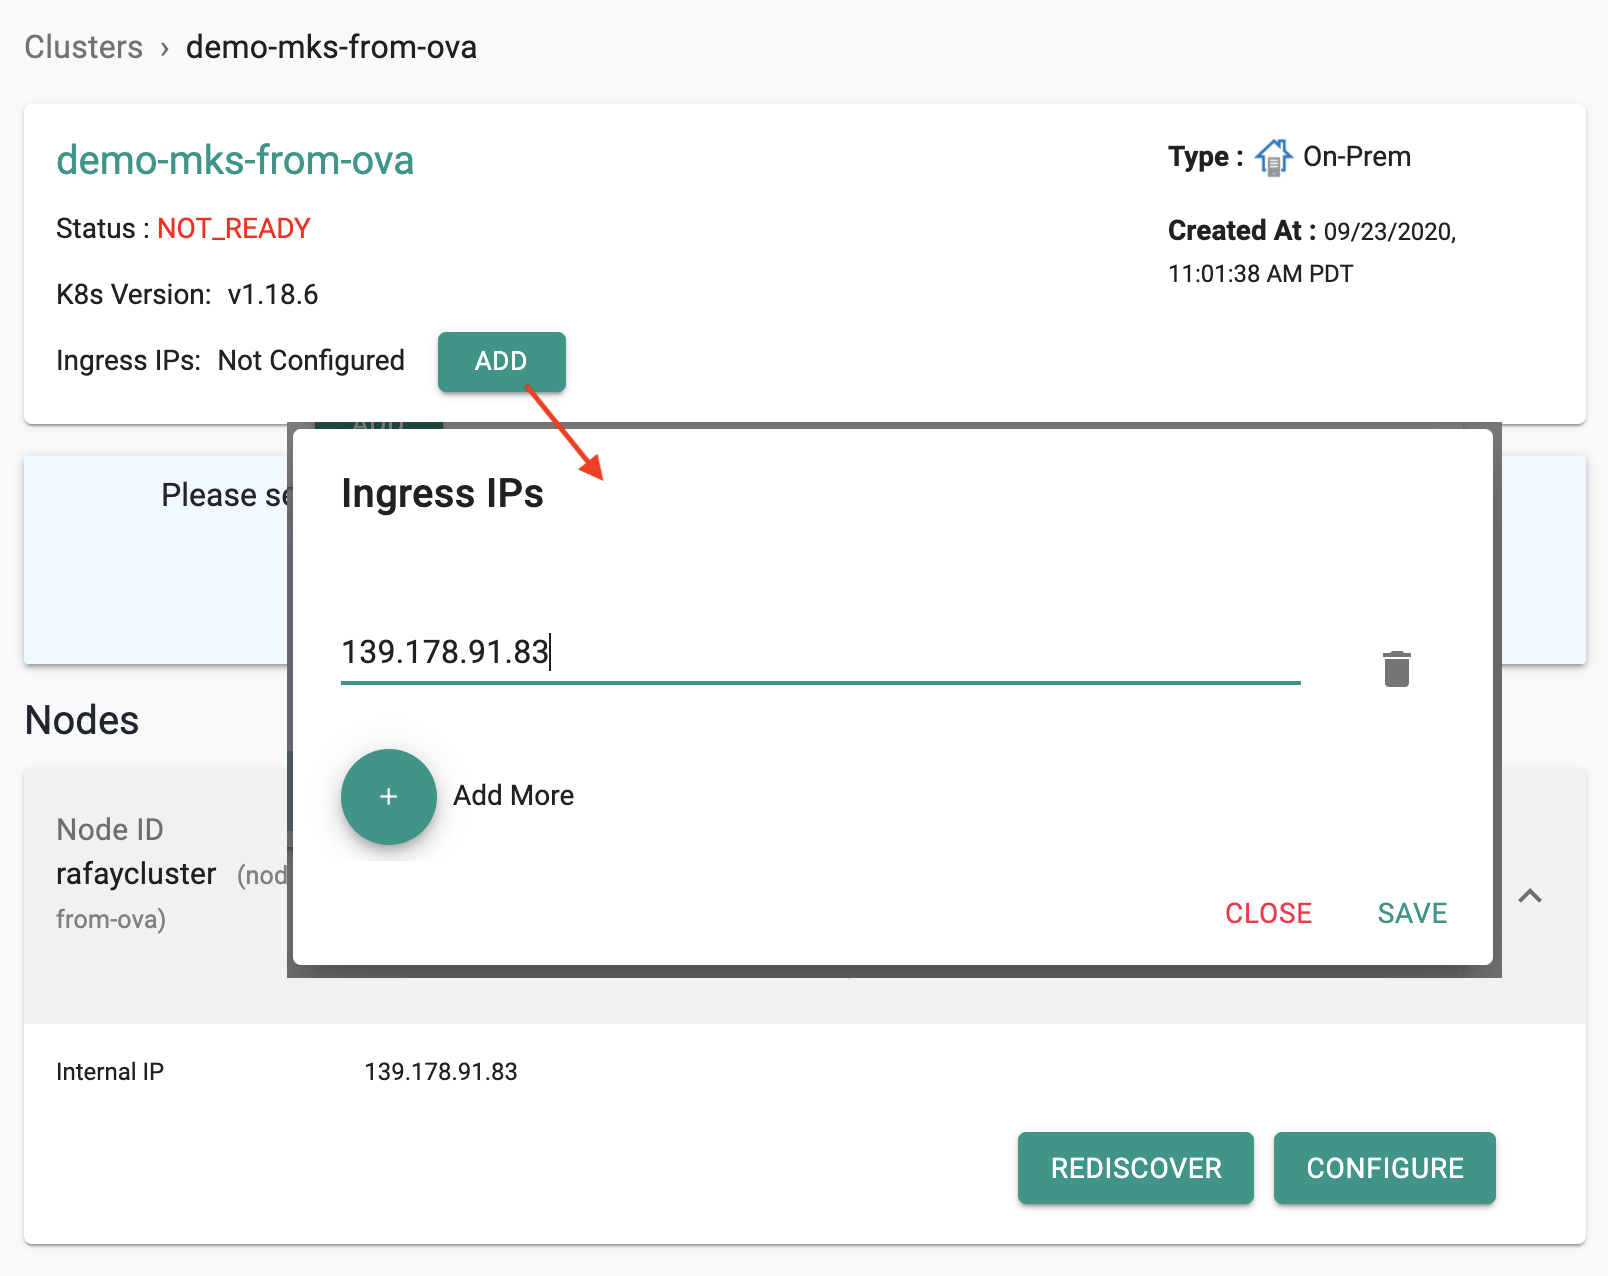The image size is (1608, 1276).
Task: Delete the ingress IP entry with trash icon
Action: (1397, 669)
